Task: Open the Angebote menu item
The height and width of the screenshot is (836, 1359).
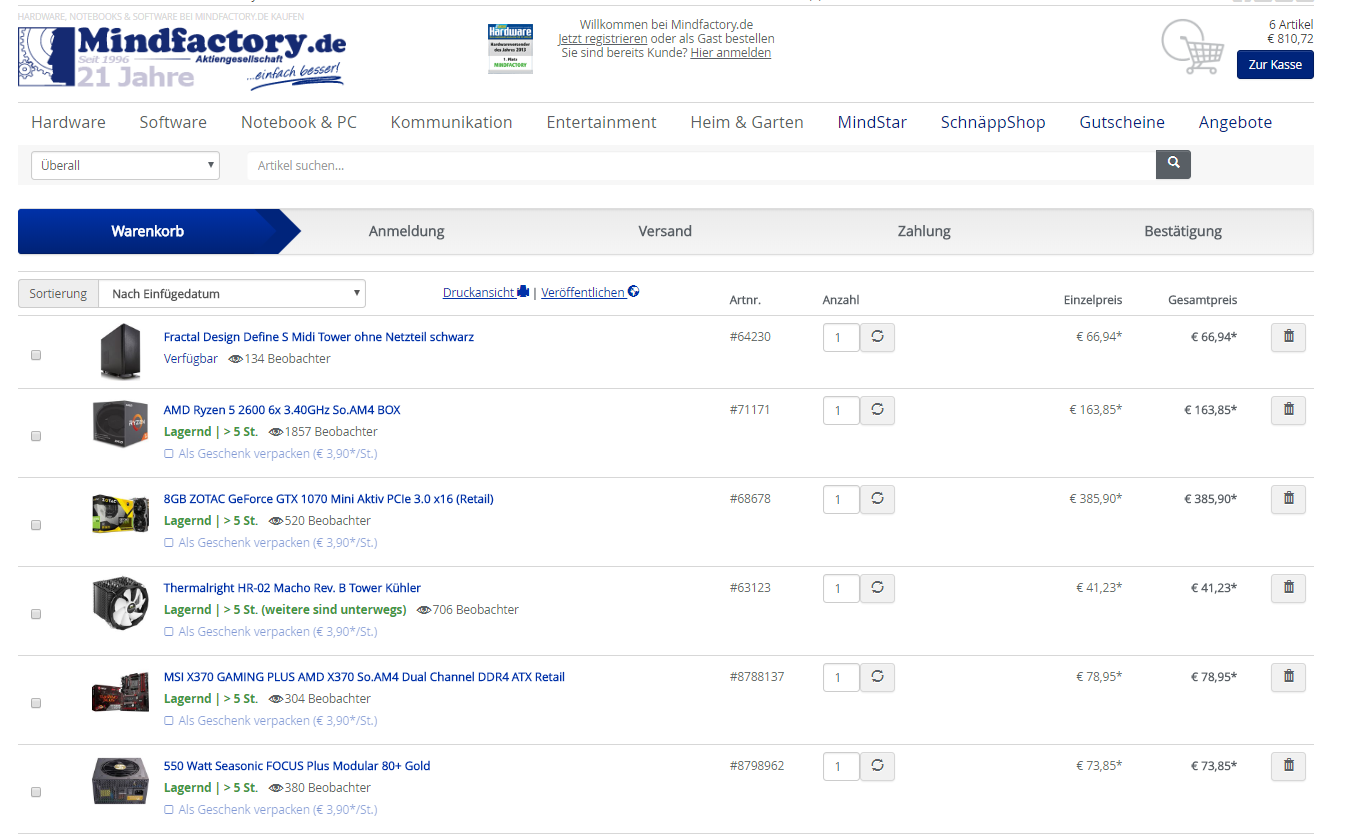Action: pos(1235,122)
